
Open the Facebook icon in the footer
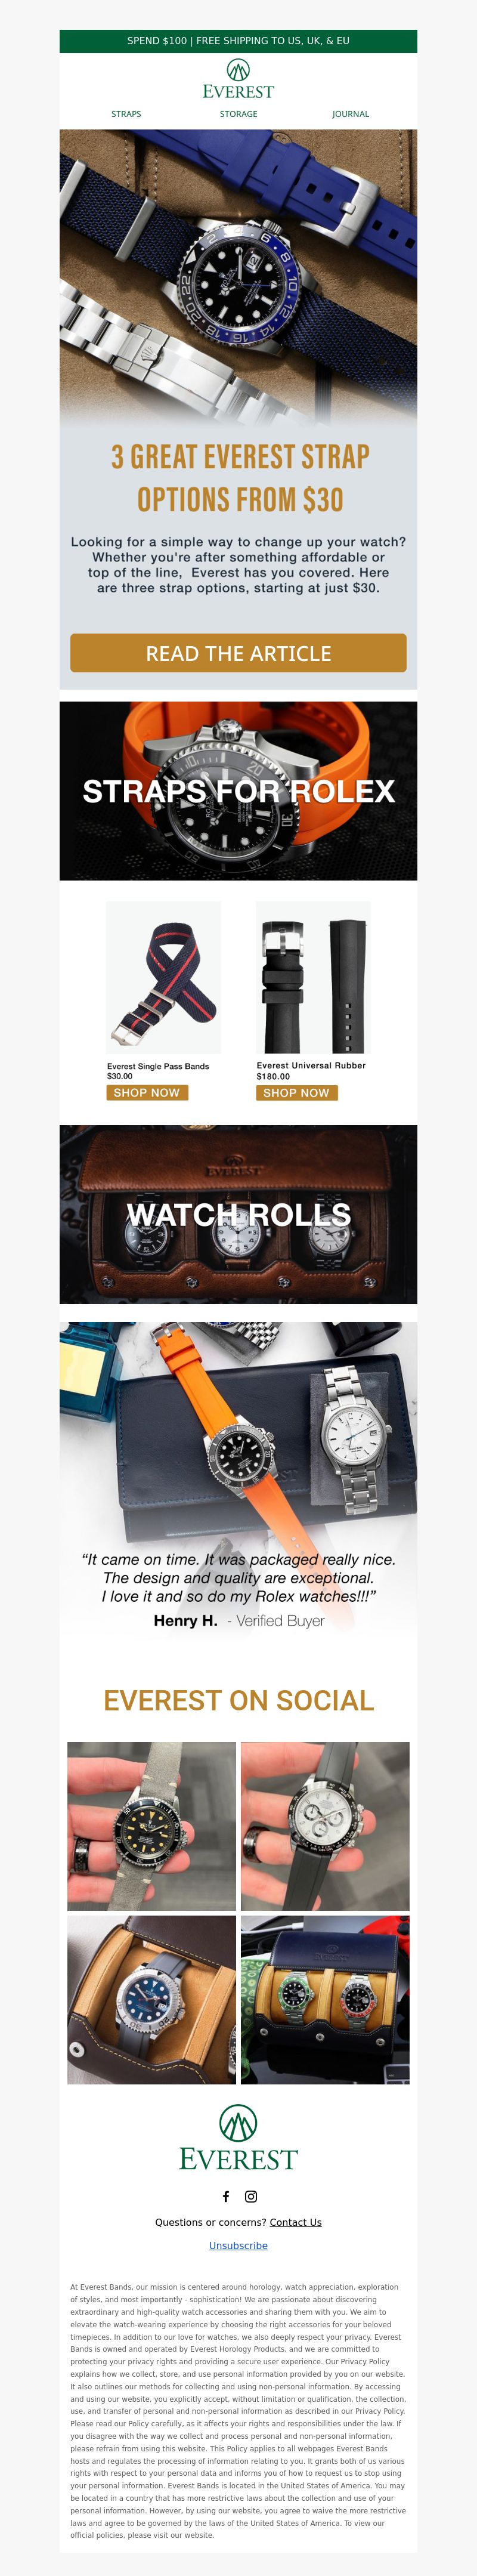226,2196
